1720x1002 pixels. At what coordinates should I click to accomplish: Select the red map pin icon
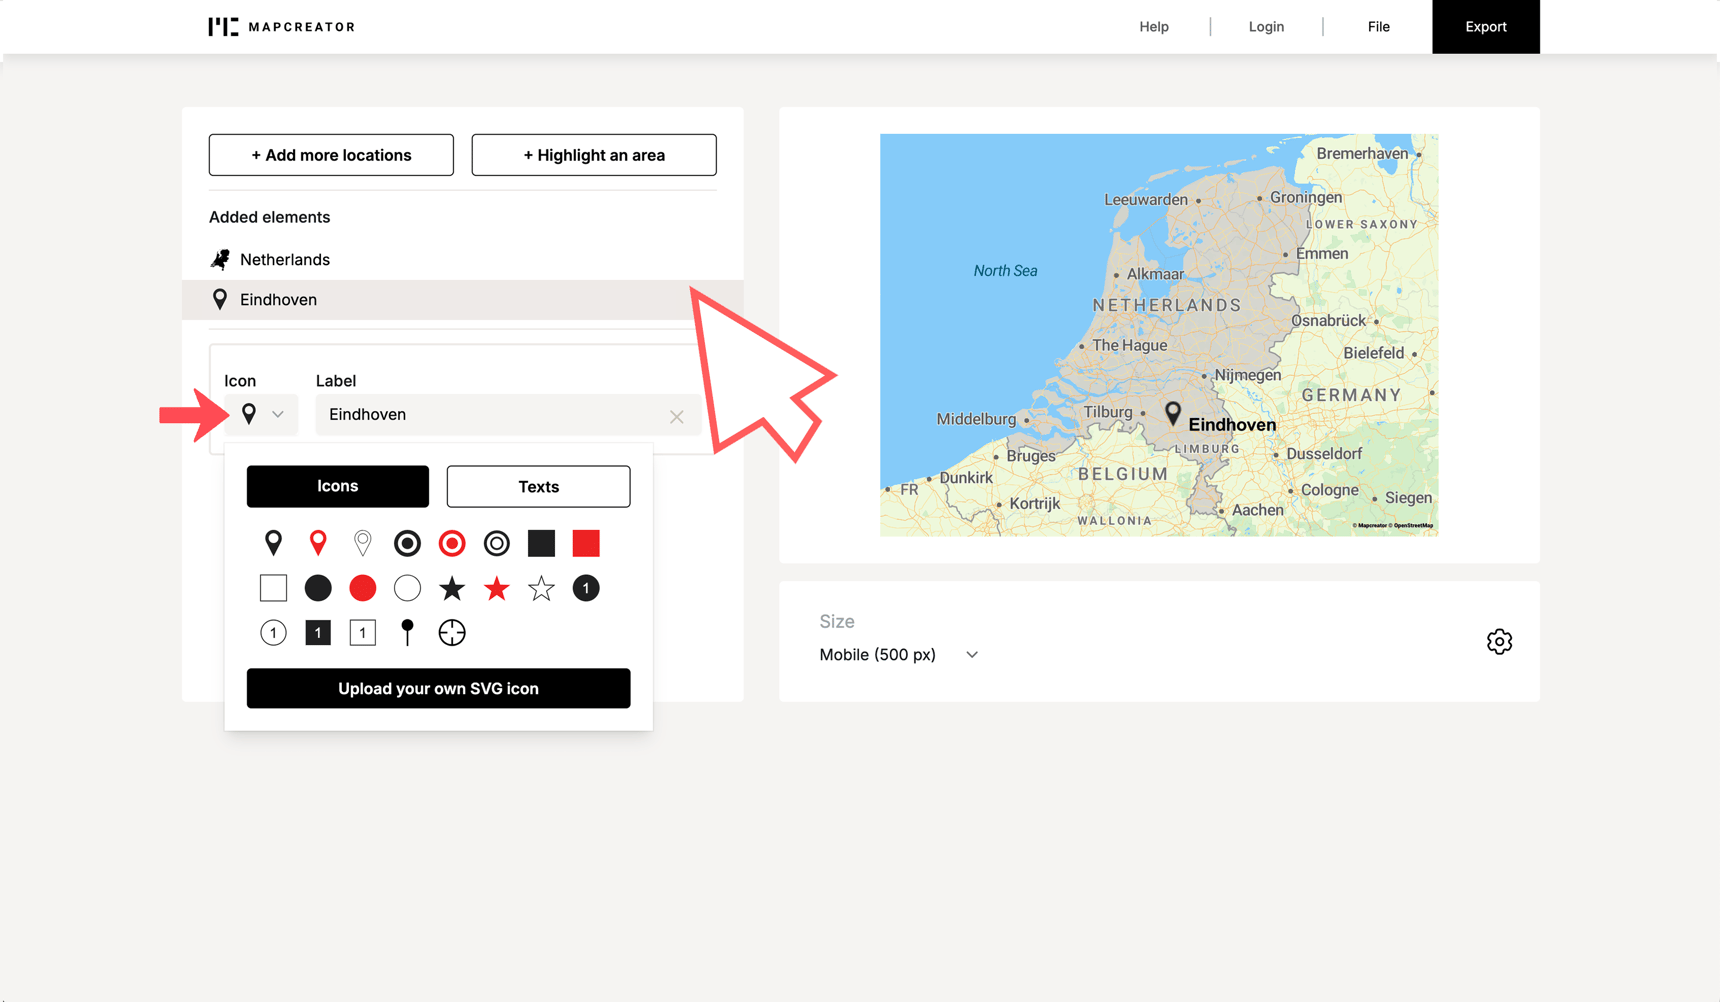tap(318, 543)
